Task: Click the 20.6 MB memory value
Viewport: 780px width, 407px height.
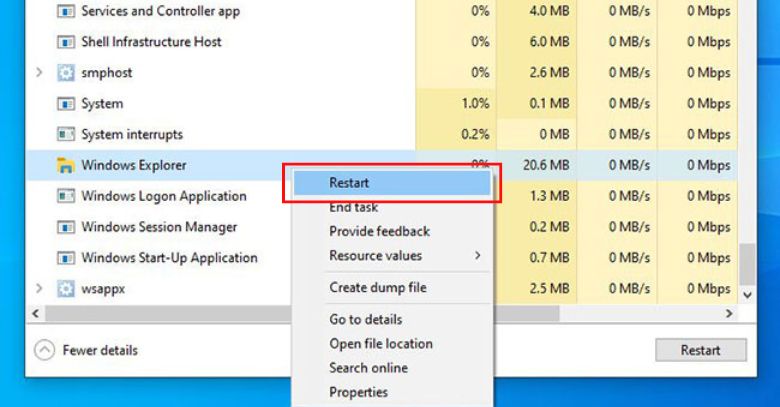Action: [x=546, y=165]
